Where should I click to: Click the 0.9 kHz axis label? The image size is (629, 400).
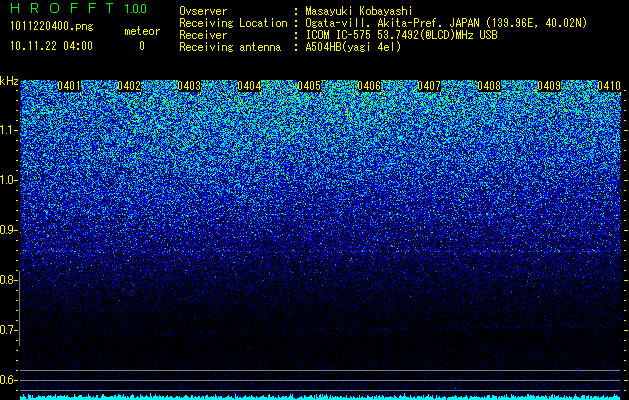tap(9, 230)
